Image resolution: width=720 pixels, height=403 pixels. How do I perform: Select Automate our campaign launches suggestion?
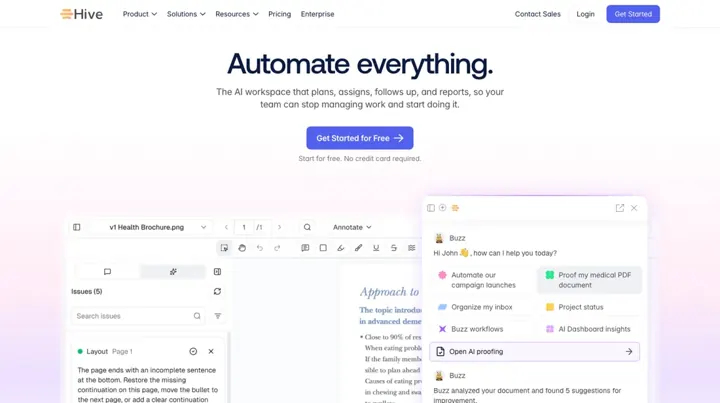[480, 280]
